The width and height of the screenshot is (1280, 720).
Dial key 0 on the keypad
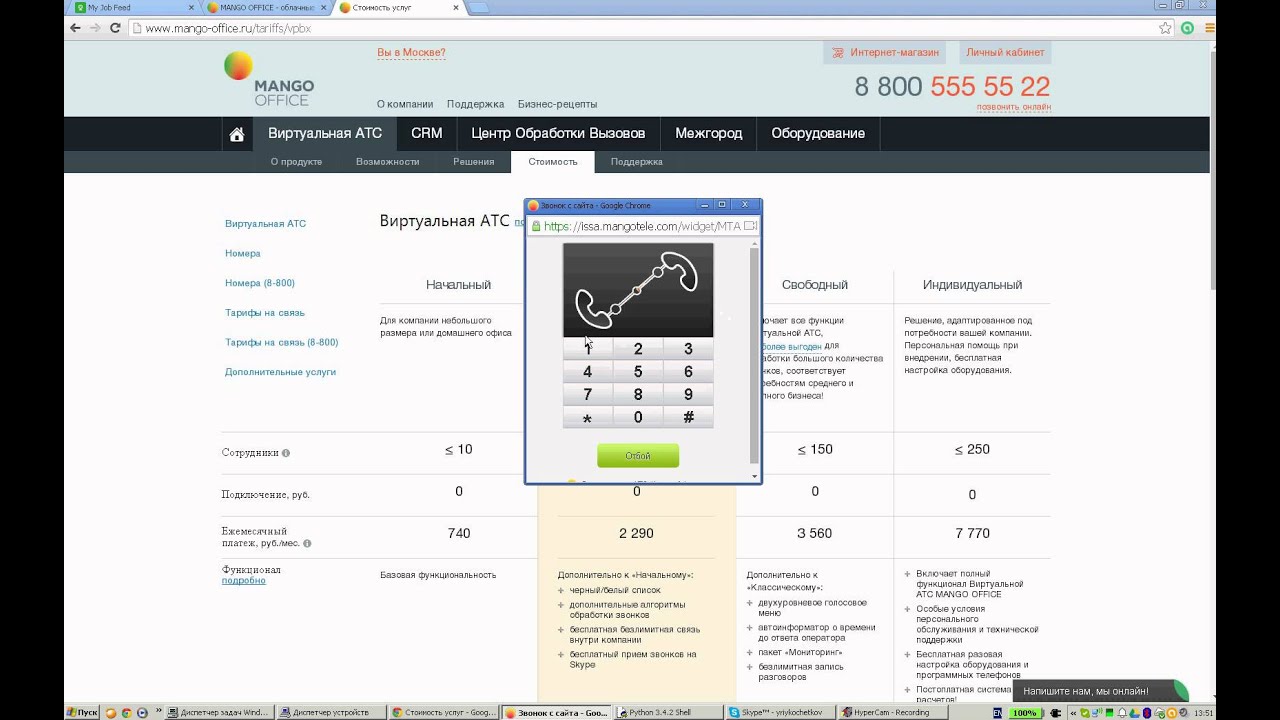point(638,418)
